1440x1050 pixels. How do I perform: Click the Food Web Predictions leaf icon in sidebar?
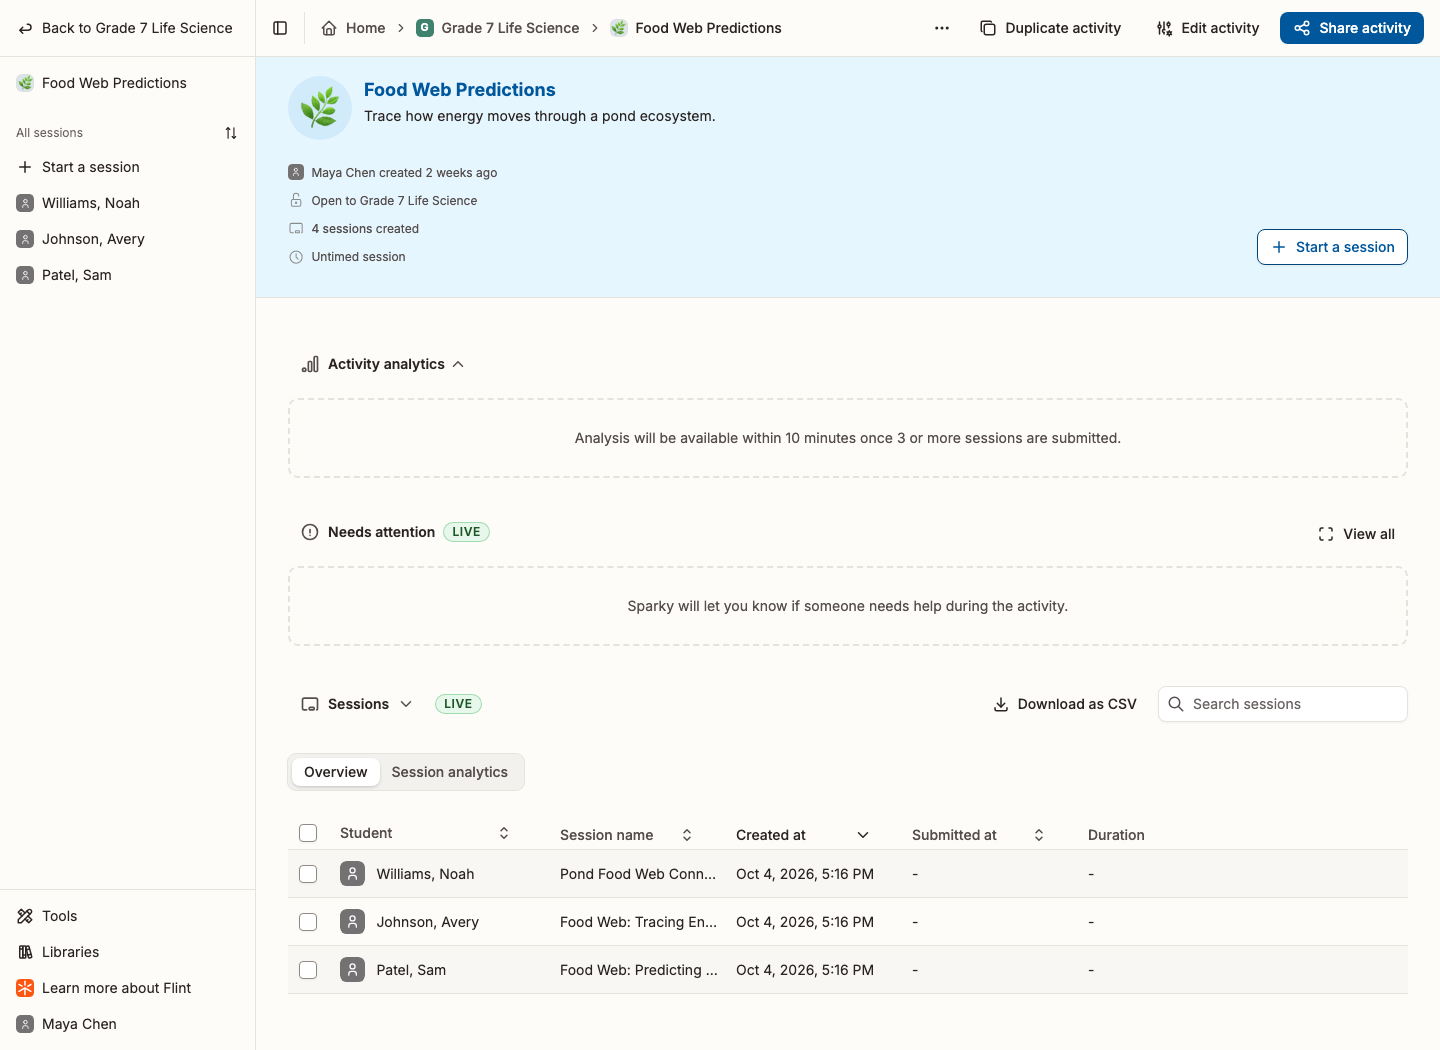(x=25, y=83)
